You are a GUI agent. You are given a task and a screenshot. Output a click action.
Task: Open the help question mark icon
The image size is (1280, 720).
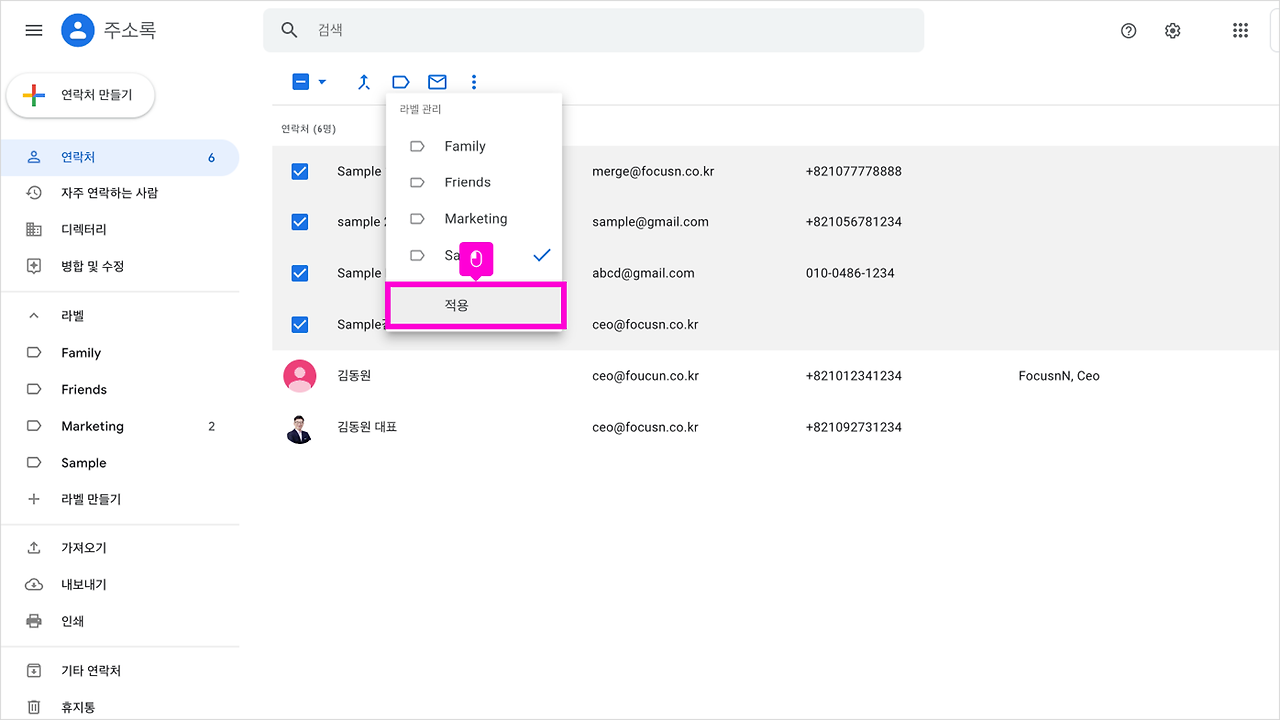click(x=1129, y=31)
